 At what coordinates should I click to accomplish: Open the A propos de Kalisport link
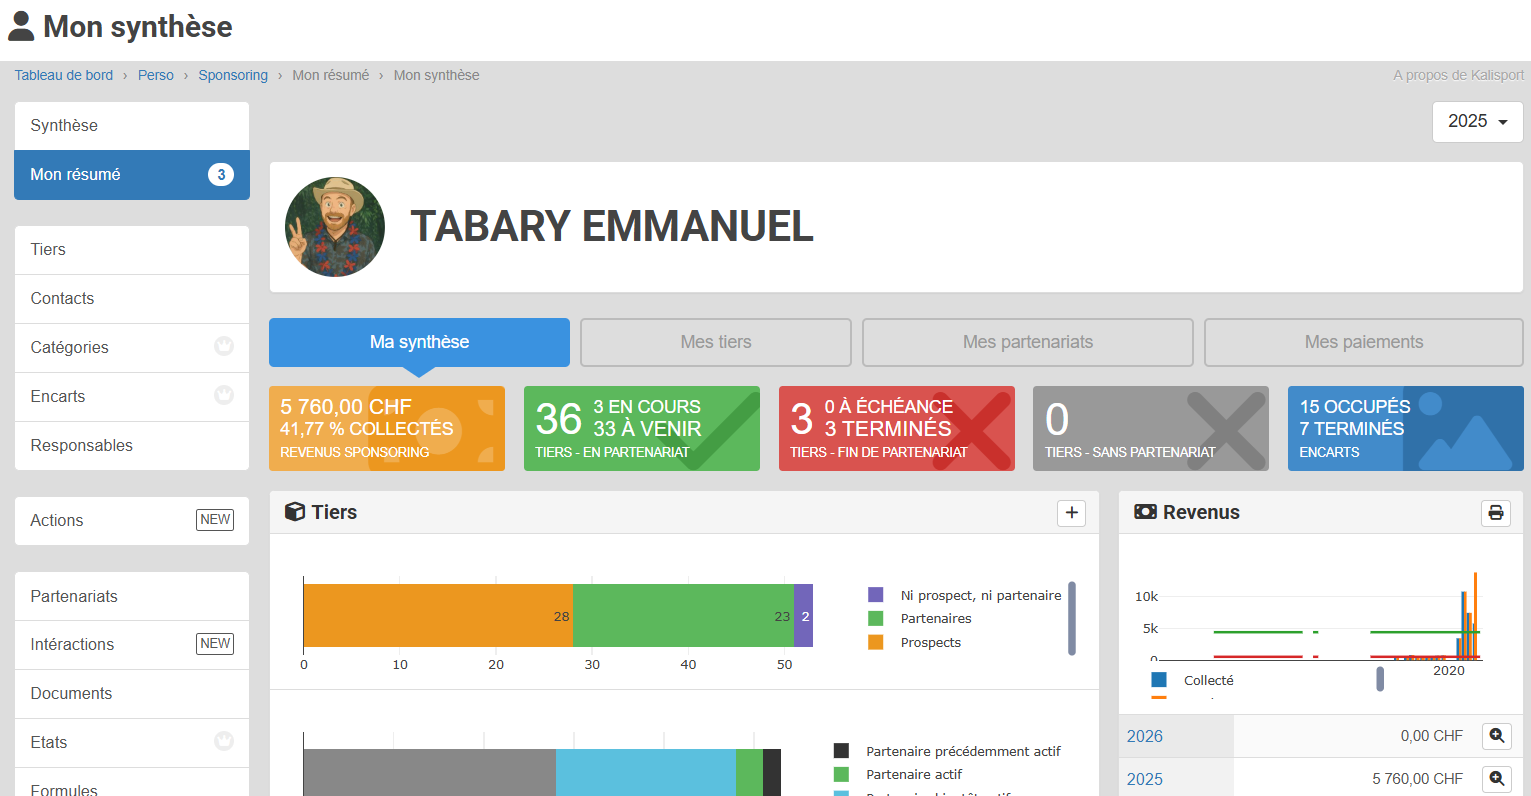pyautogui.click(x=1458, y=75)
